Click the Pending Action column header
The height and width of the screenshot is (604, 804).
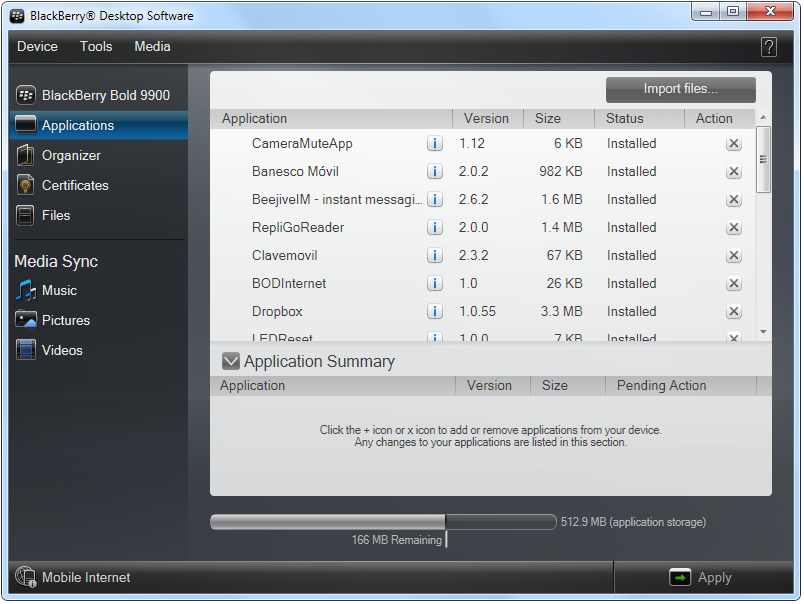681,386
